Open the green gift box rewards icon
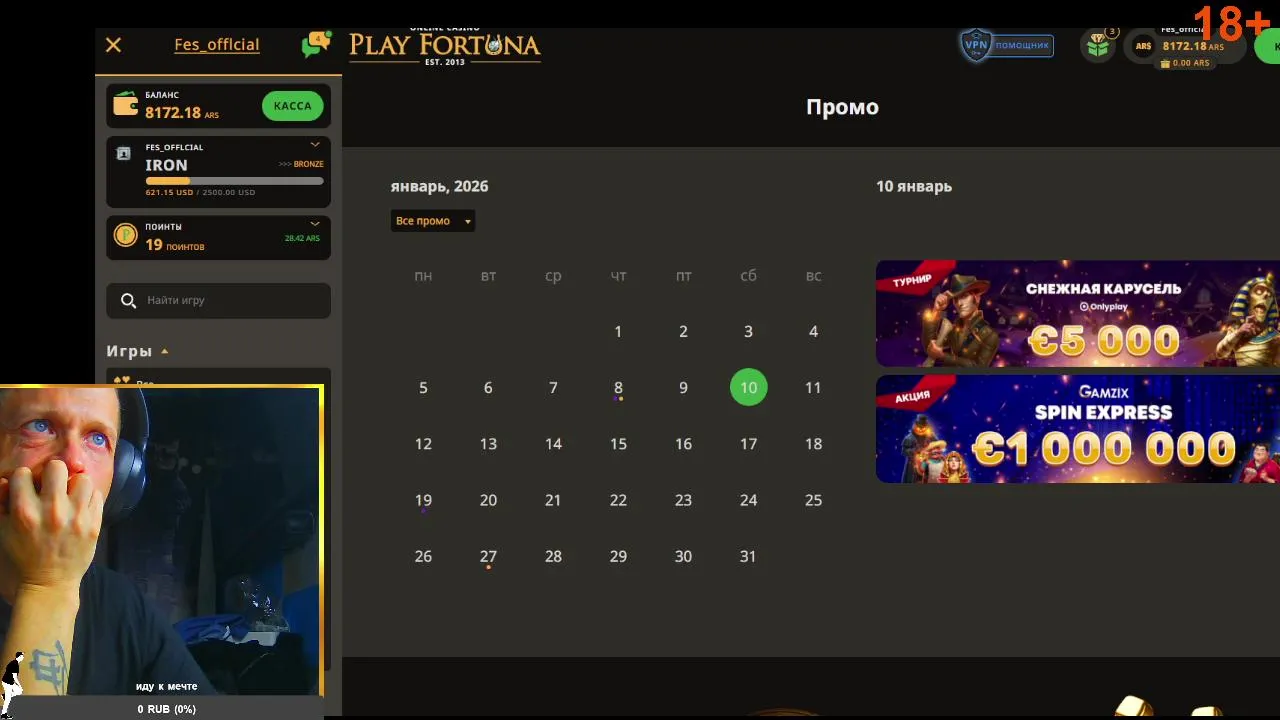This screenshot has height=720, width=1280. coord(1099,45)
